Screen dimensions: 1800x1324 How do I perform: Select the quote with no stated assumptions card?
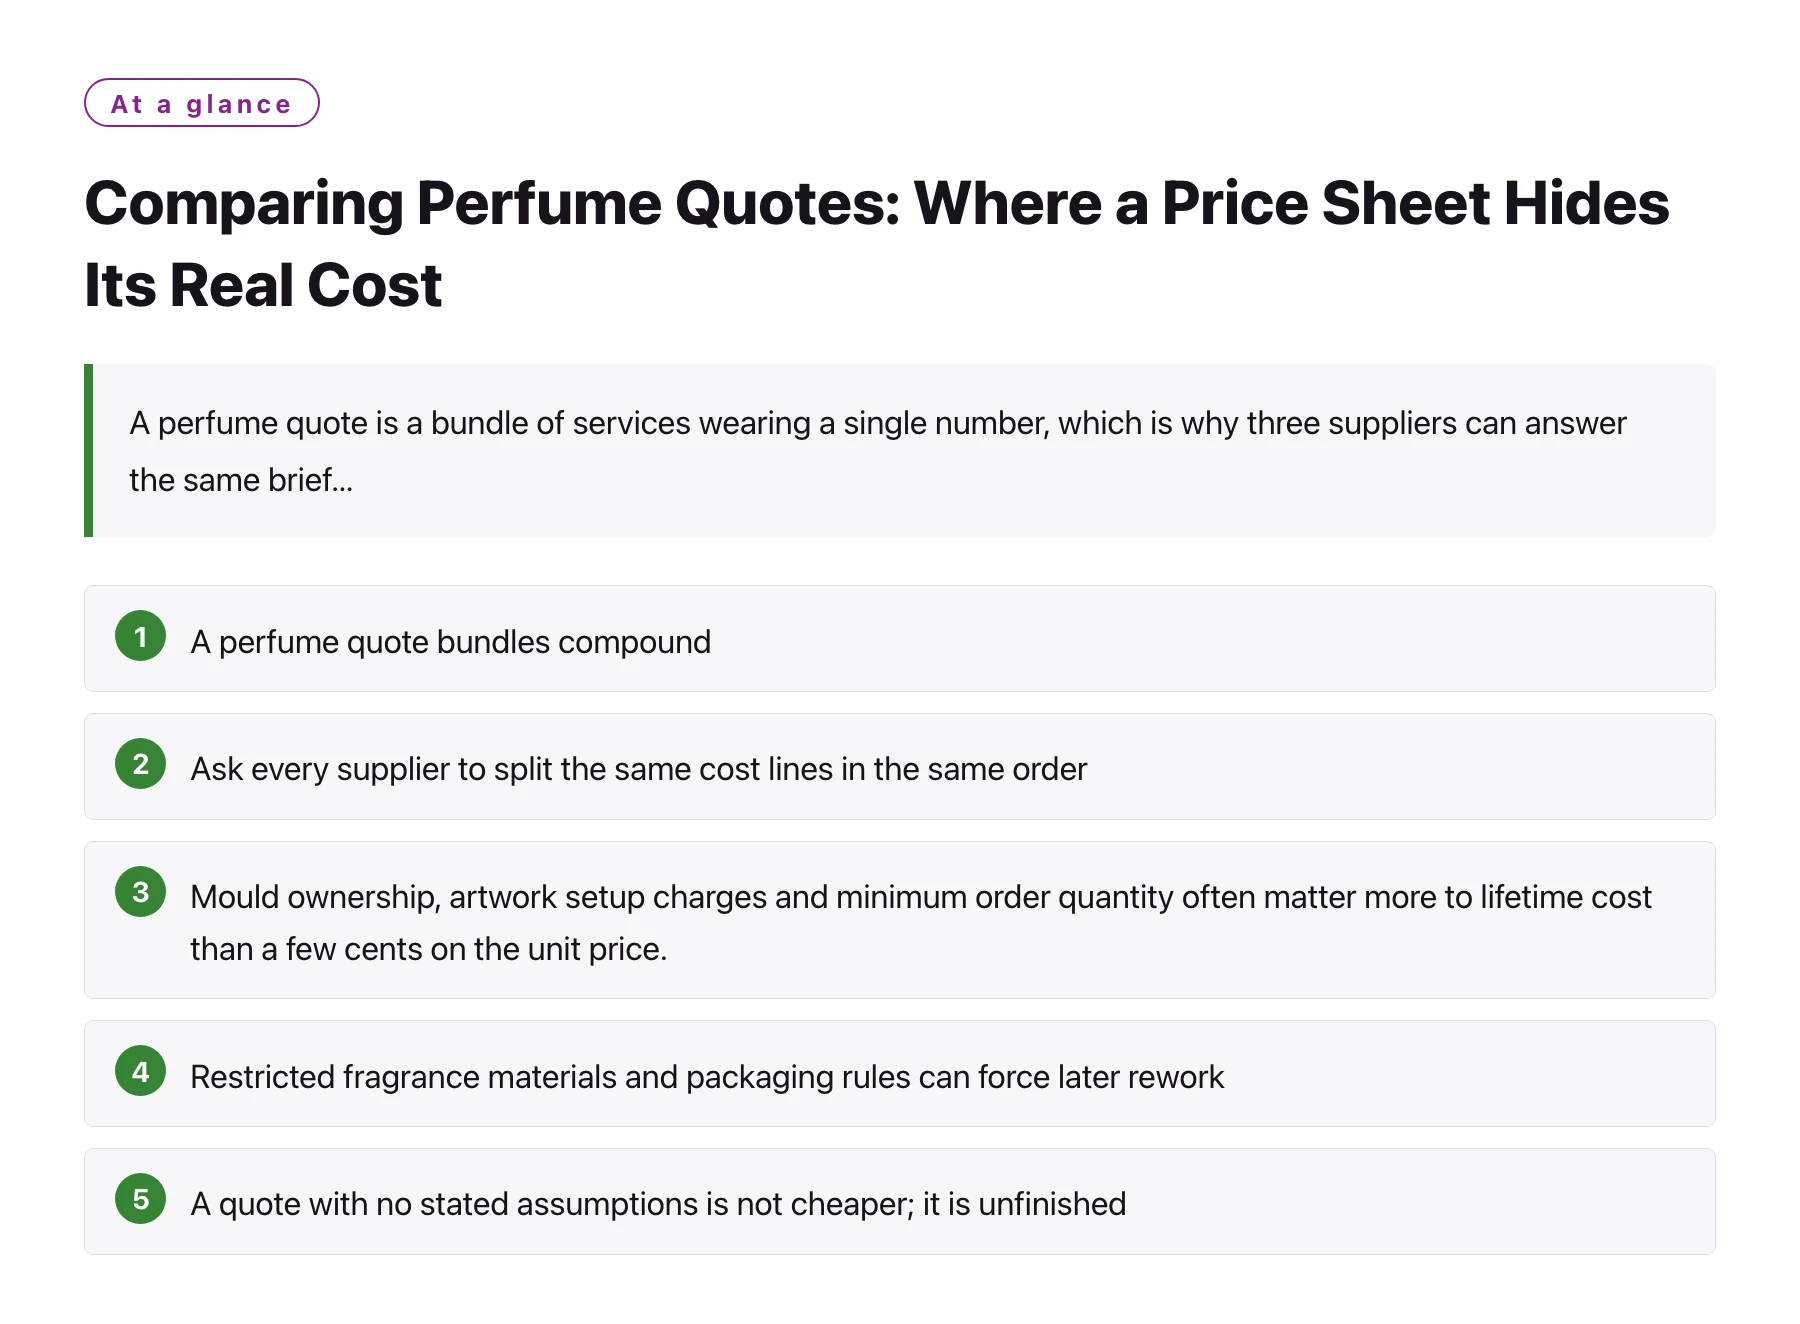click(x=900, y=1202)
